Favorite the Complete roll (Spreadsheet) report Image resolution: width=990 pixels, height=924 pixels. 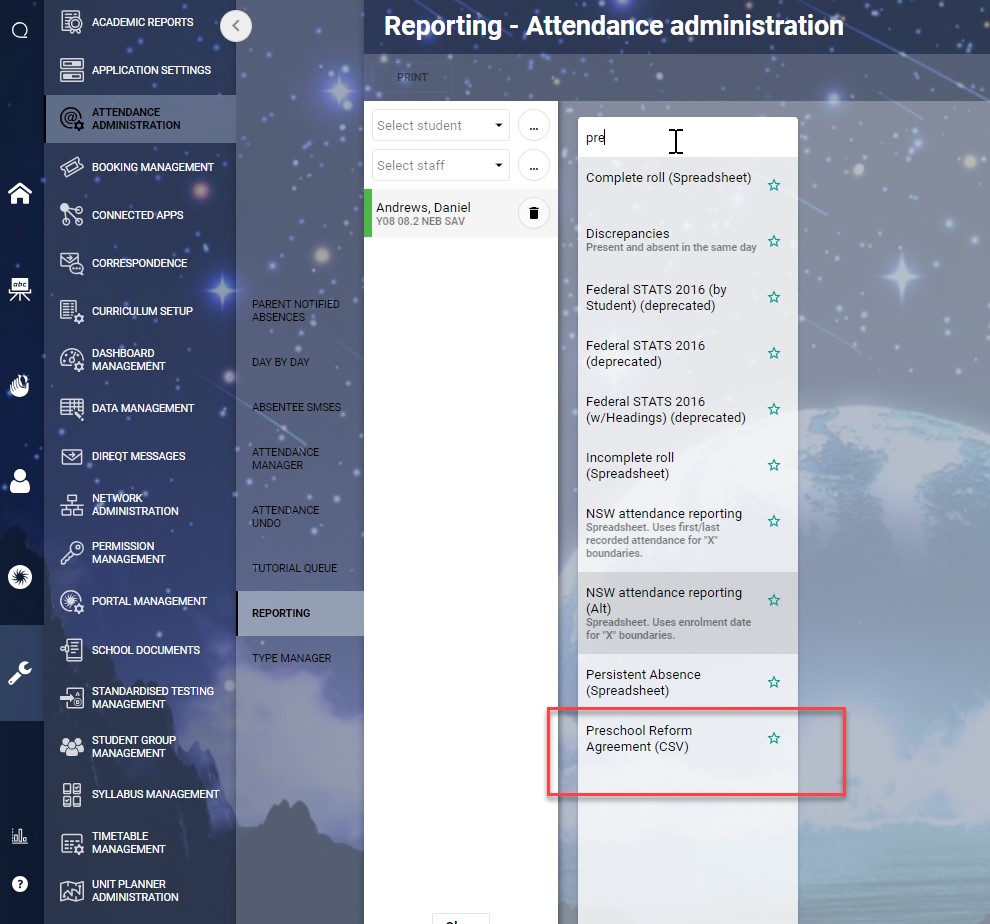774,185
